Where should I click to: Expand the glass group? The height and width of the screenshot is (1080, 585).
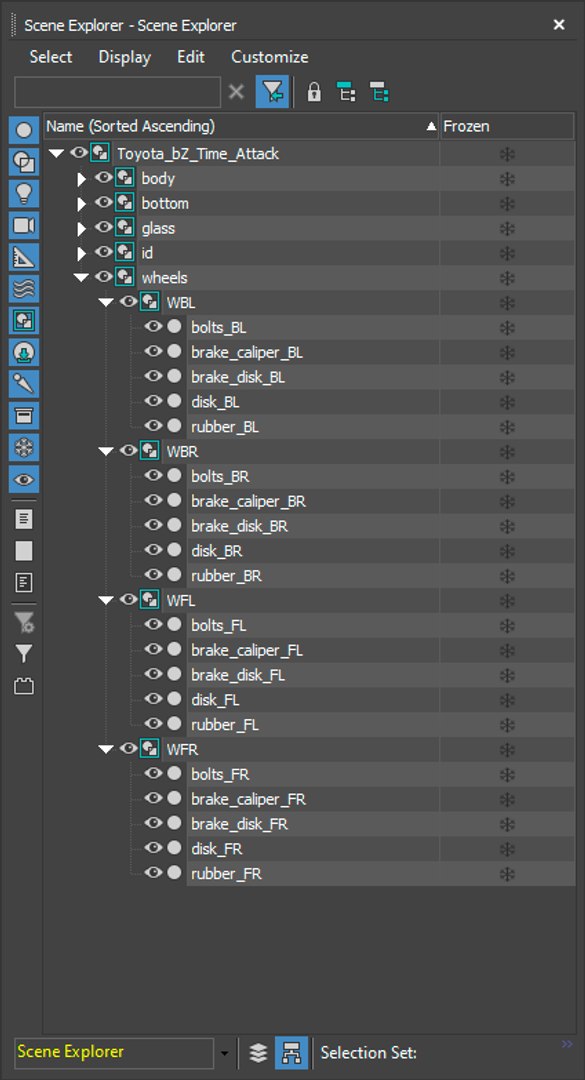(81, 229)
